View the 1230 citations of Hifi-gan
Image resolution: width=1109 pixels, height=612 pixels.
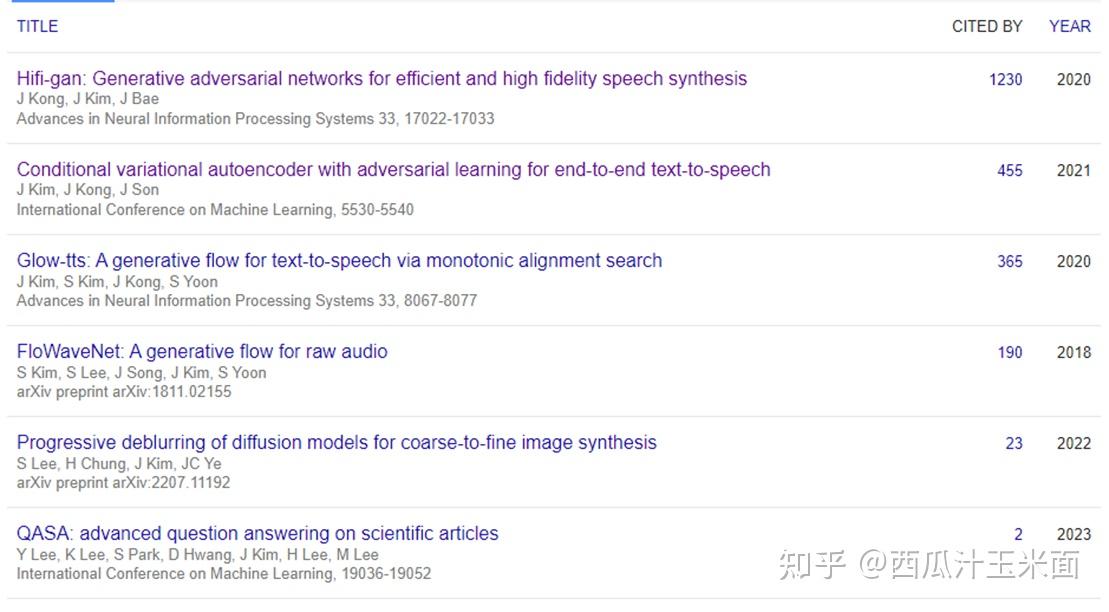pyautogui.click(x=1005, y=78)
